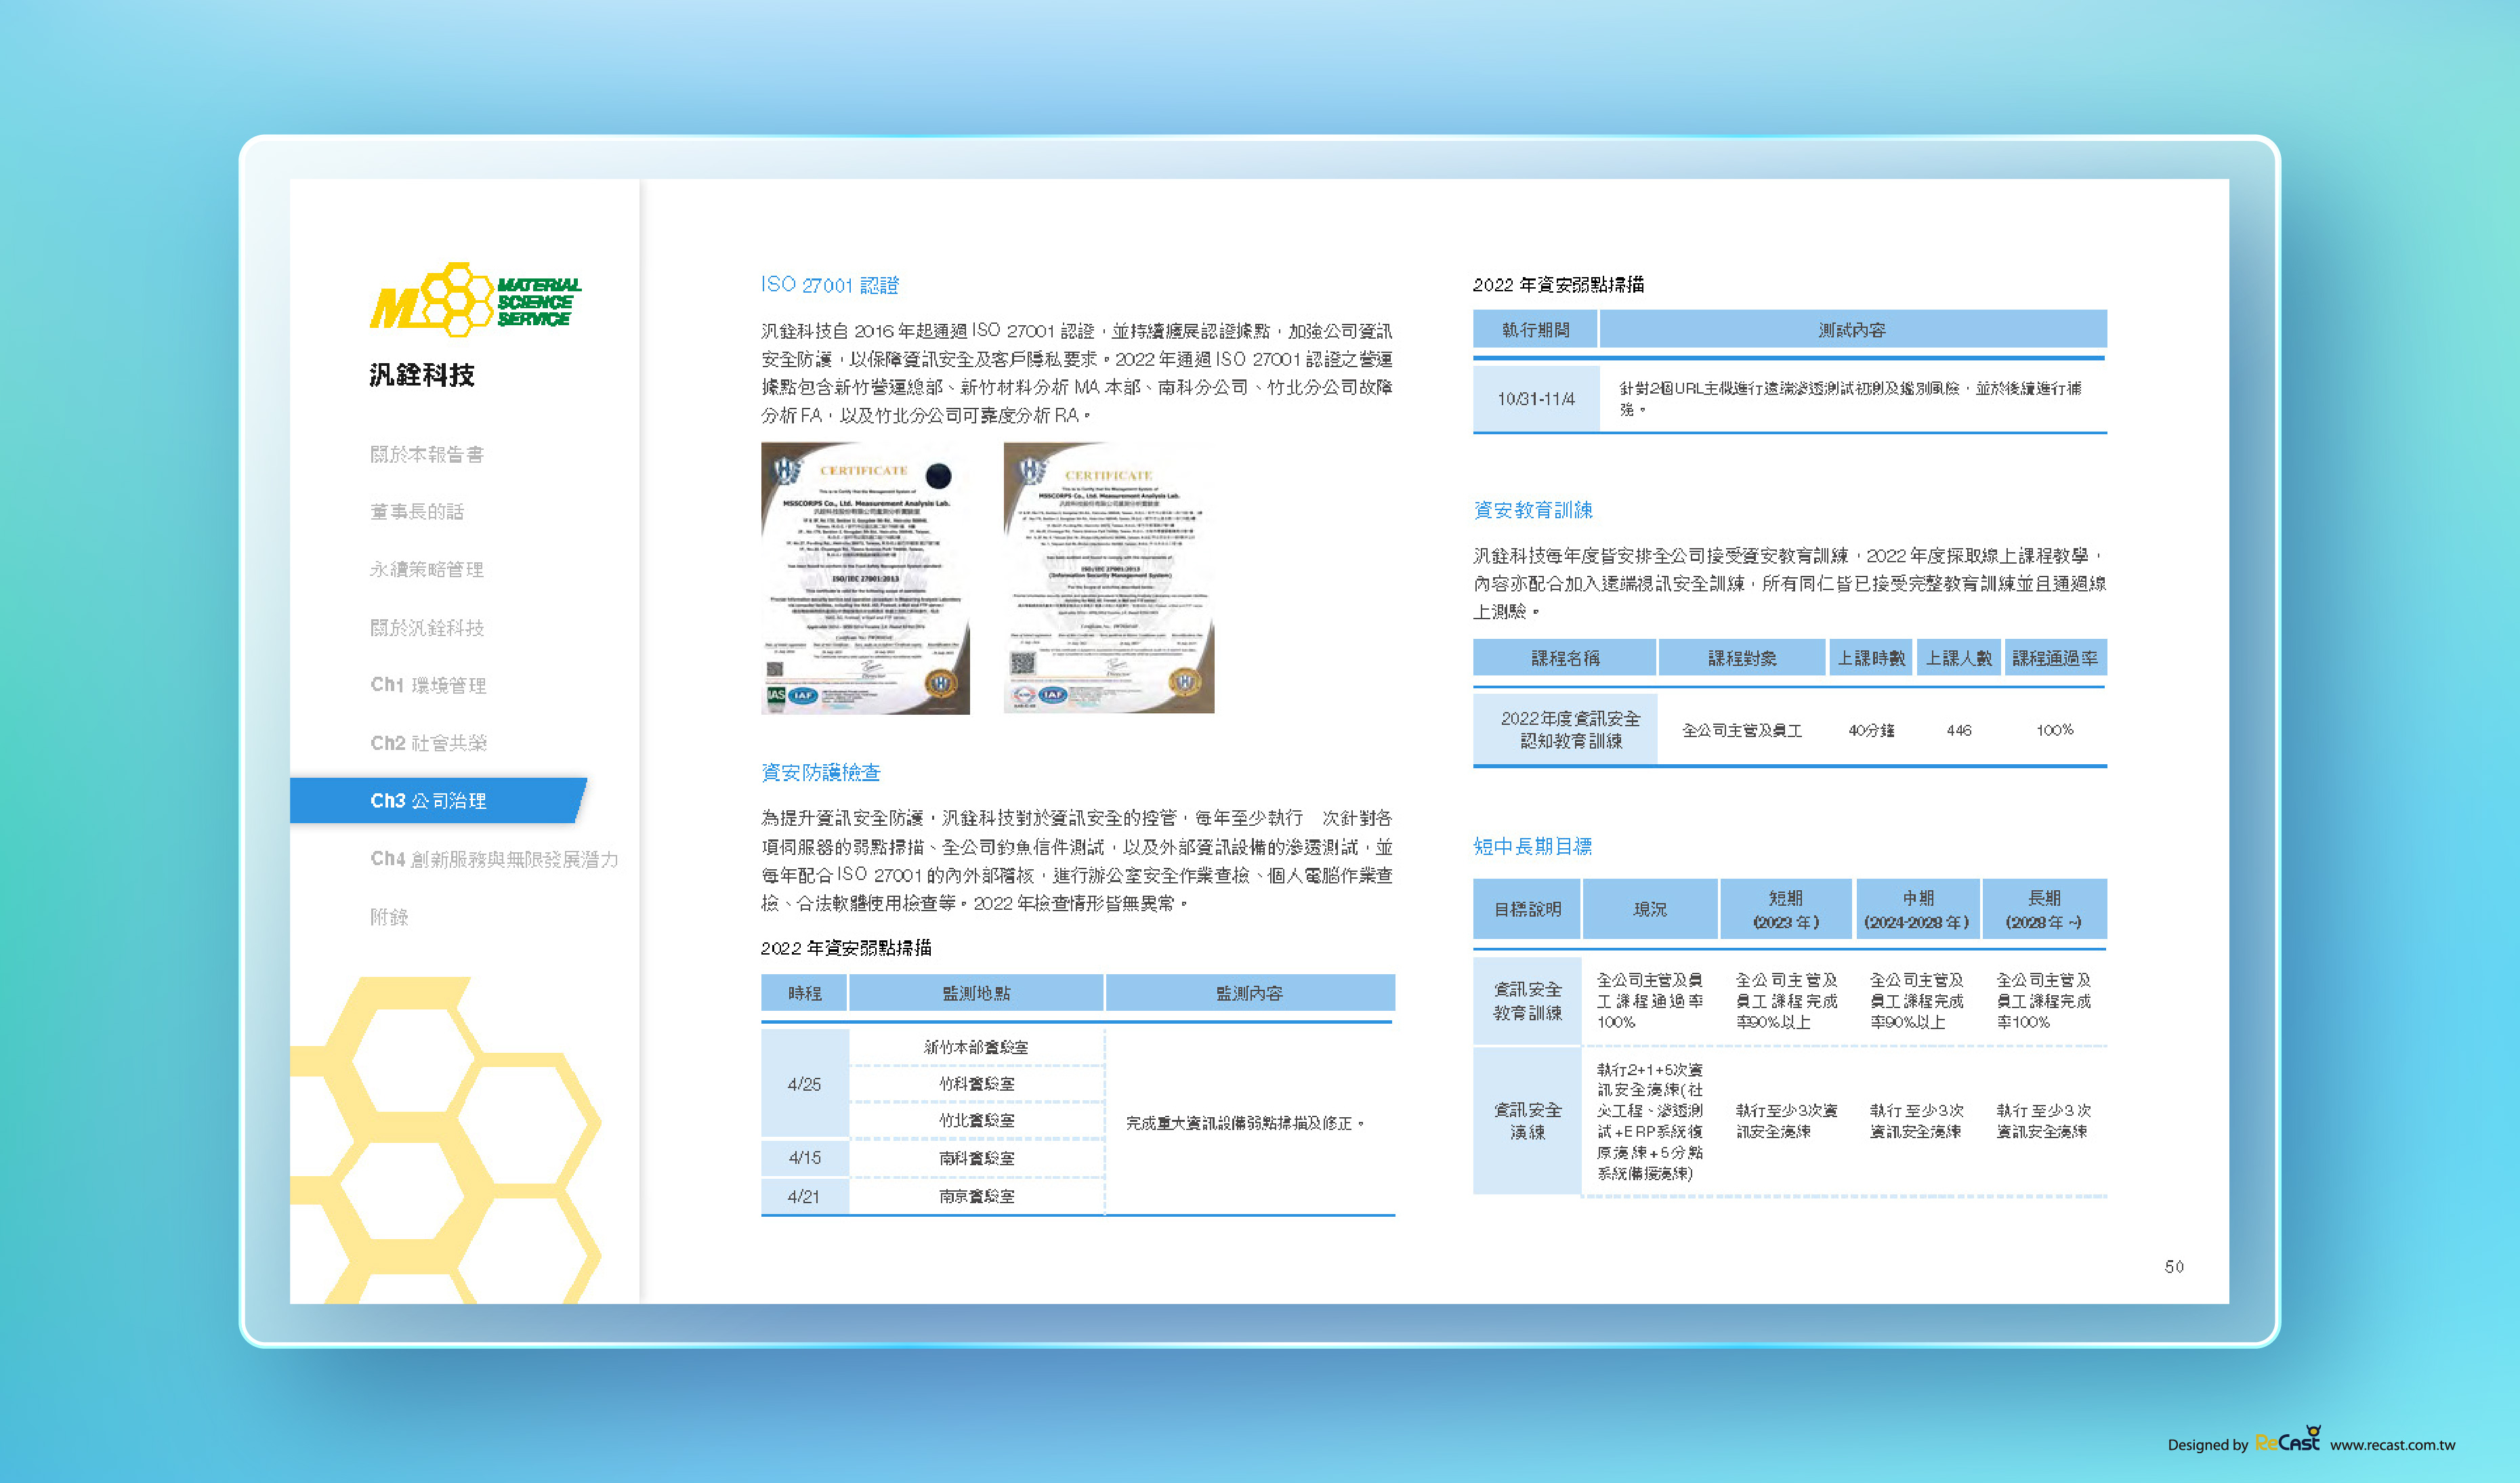Select the 監測內容 column header

[x=1249, y=993]
